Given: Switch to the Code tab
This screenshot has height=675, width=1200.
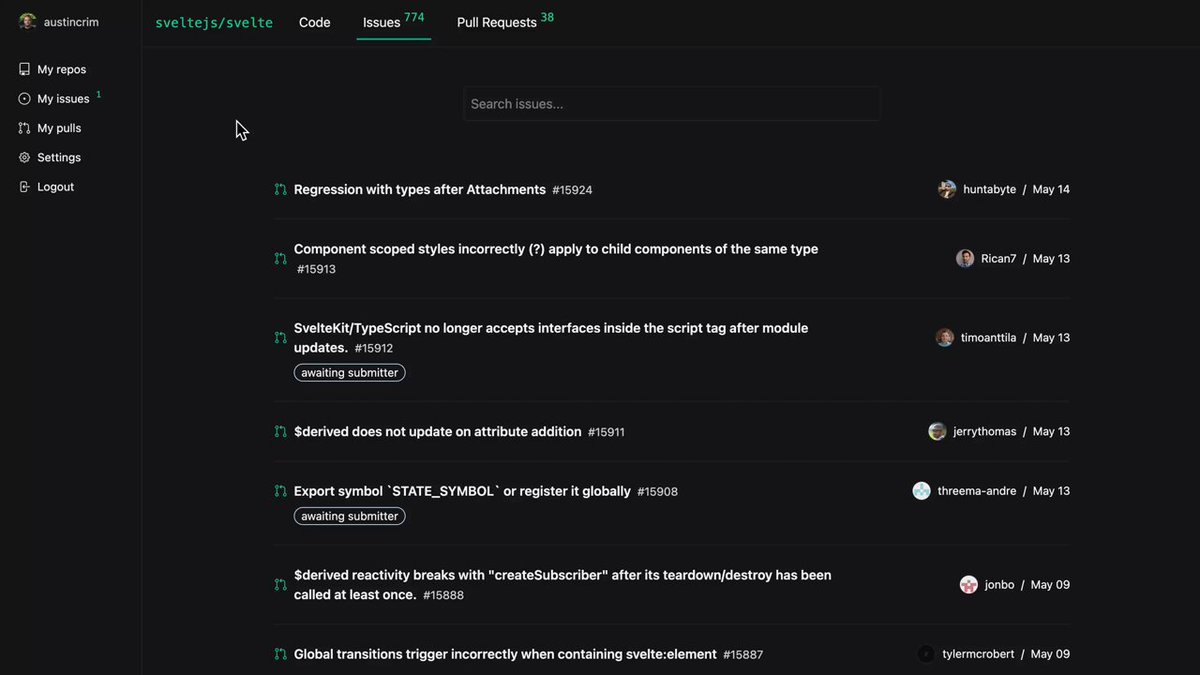Looking at the screenshot, I should pyautogui.click(x=315, y=22).
